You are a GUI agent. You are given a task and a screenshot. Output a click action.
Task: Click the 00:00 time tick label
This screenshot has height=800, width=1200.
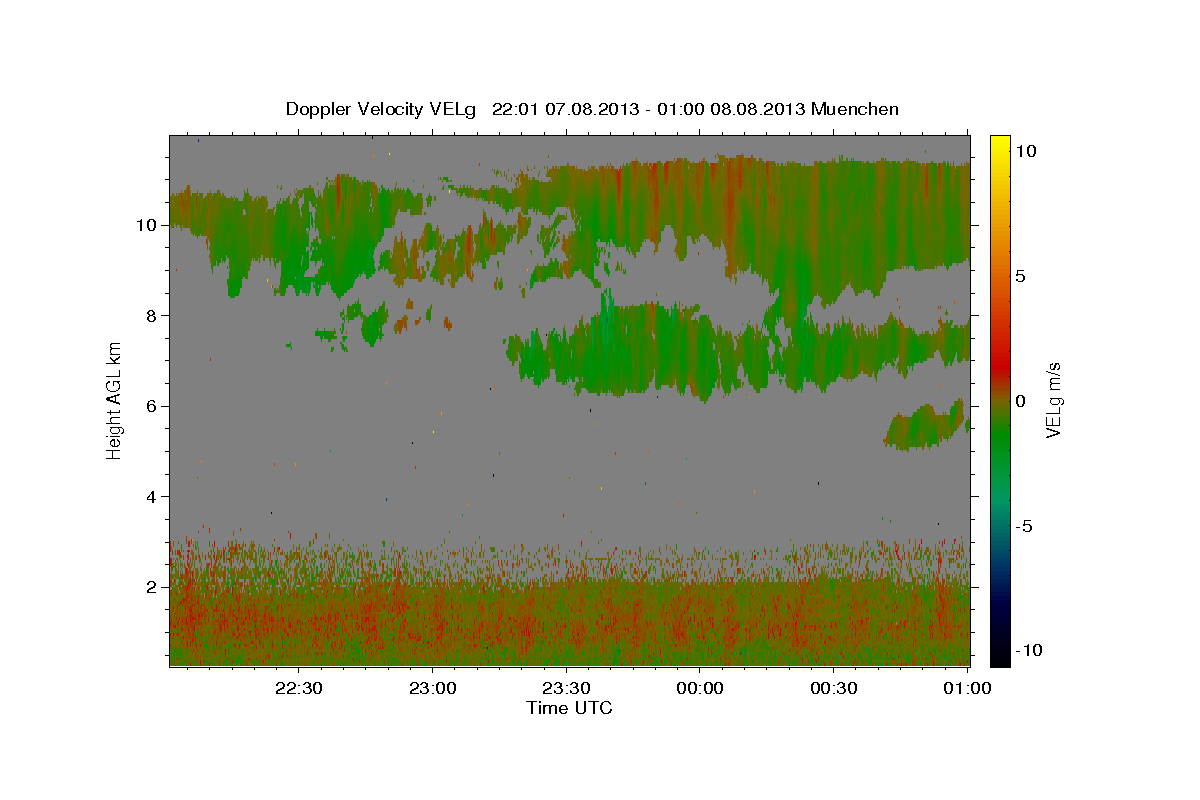699,688
